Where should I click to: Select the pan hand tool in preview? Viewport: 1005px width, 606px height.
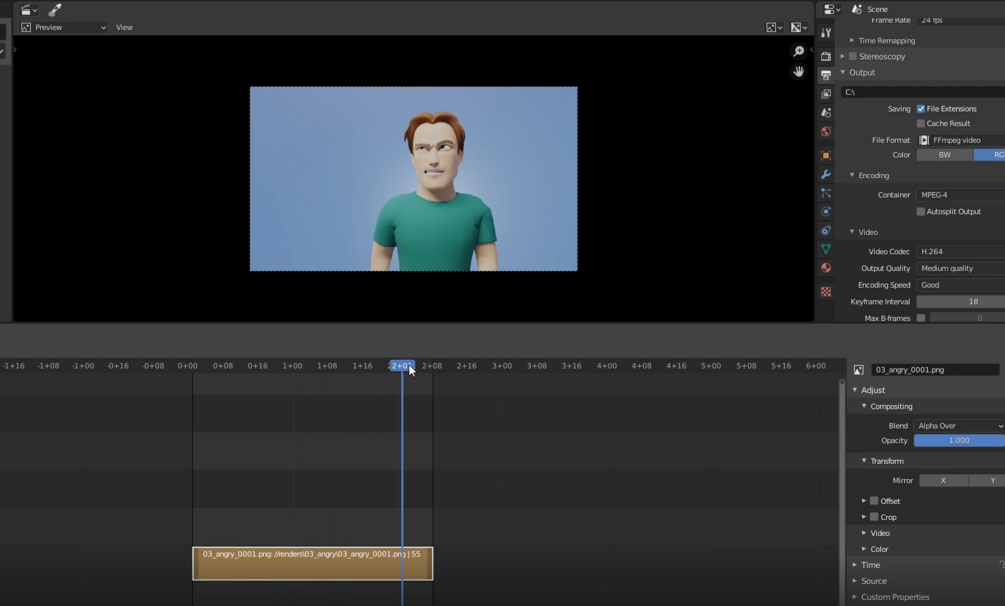(x=798, y=72)
